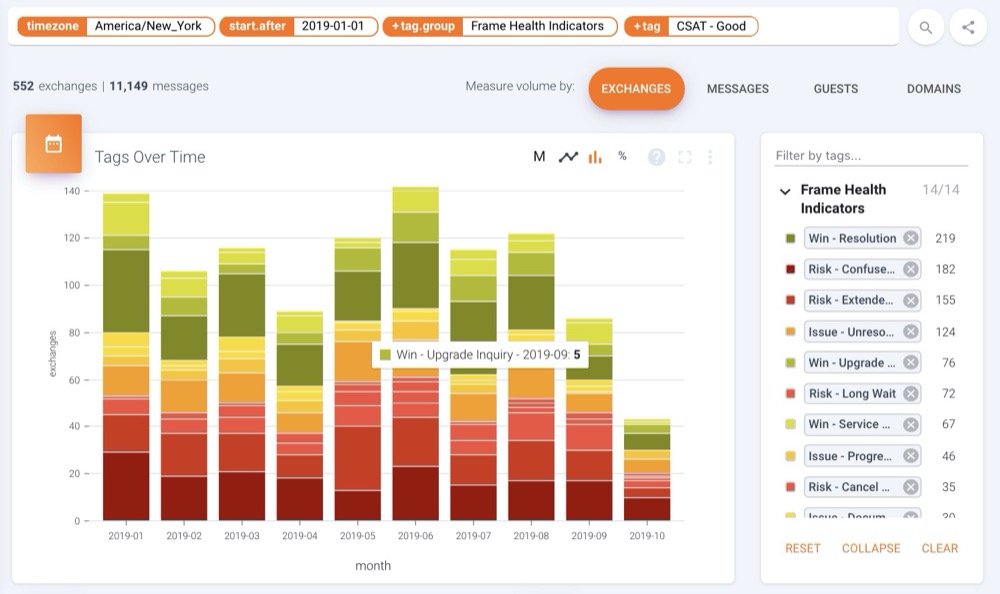Click the Win - Resolution color swatch

(790, 238)
